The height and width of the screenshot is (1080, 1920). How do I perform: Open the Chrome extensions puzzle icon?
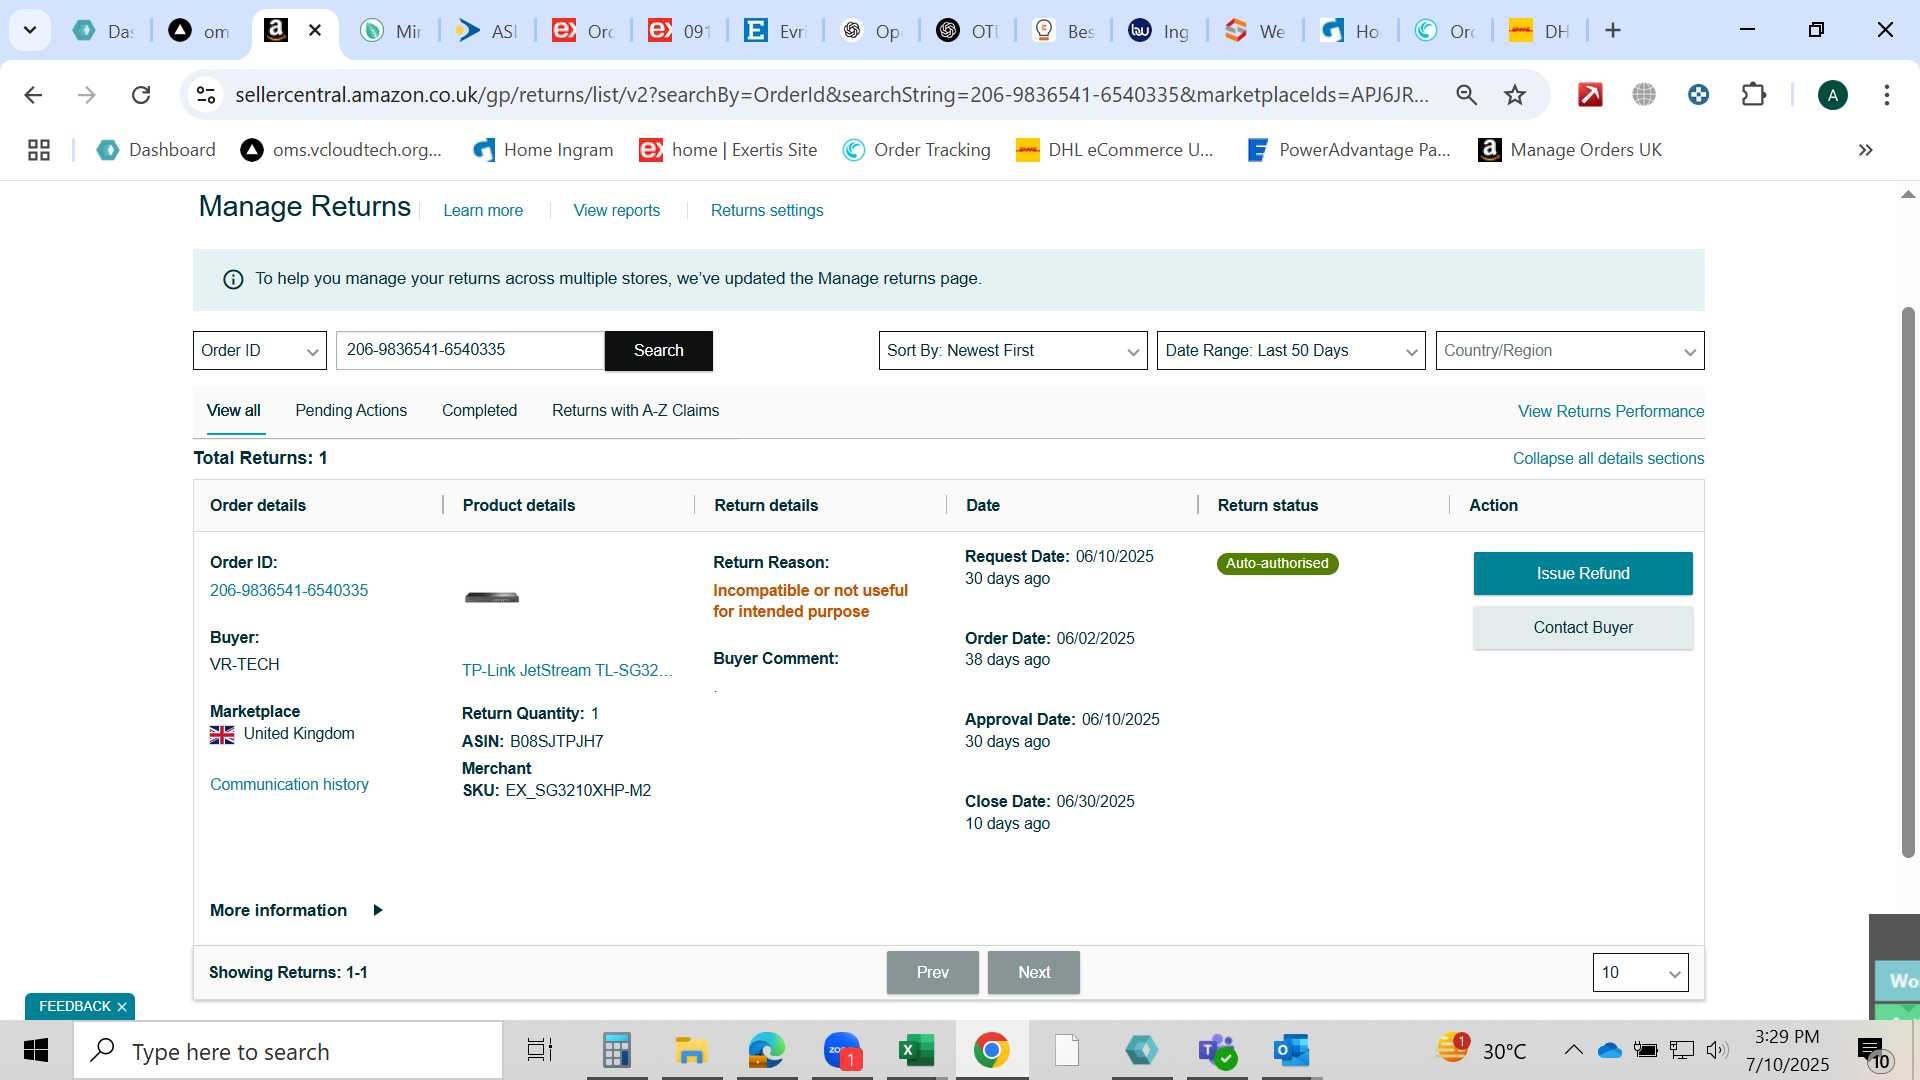click(x=1754, y=95)
